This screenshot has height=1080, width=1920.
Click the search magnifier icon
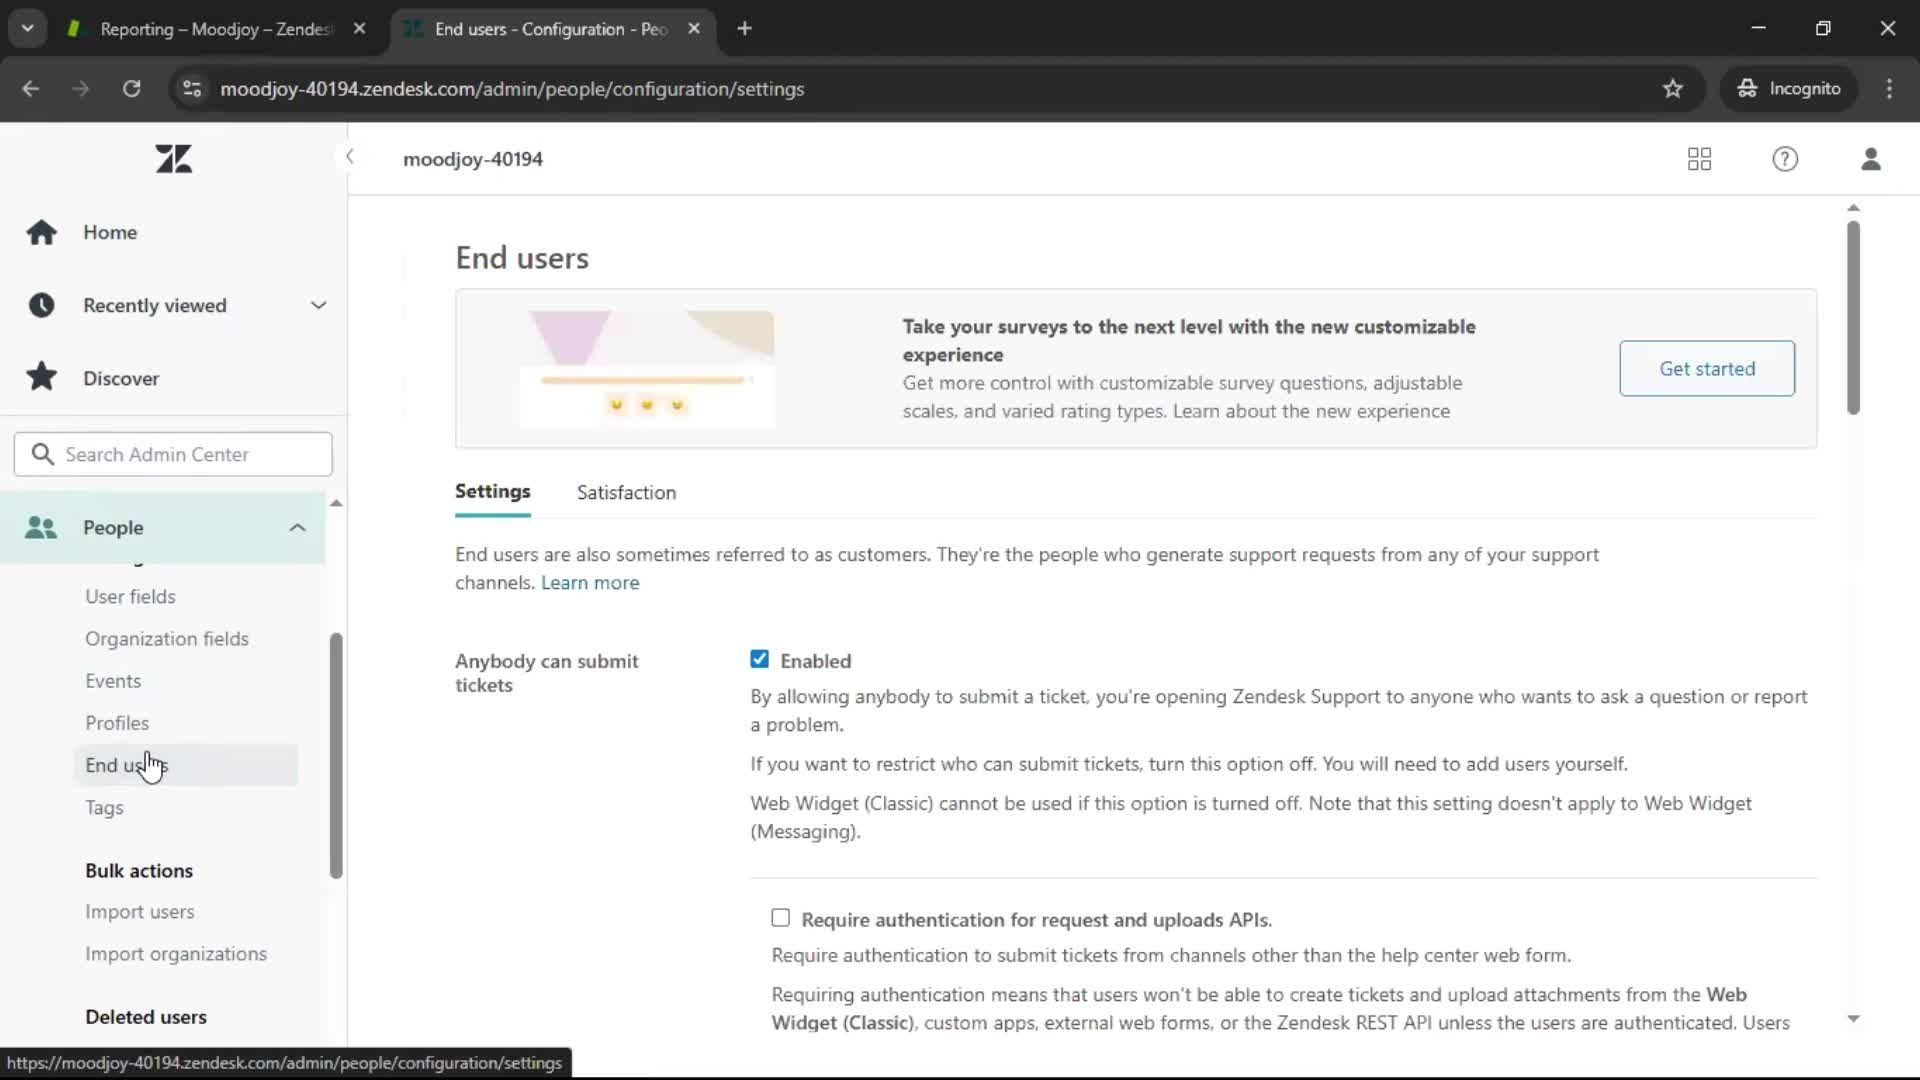click(x=42, y=455)
